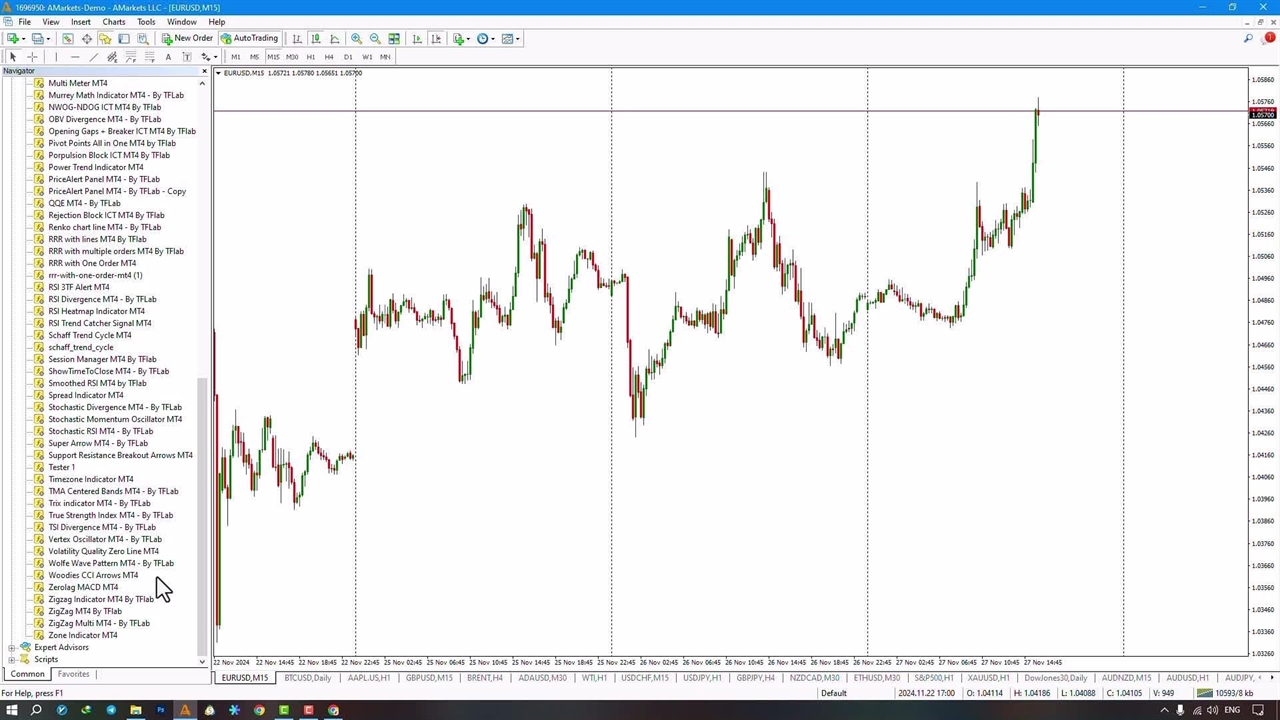This screenshot has height=720, width=1280.
Task: Switch to the BTCUSD,Daily chart tab
Action: click(x=307, y=678)
